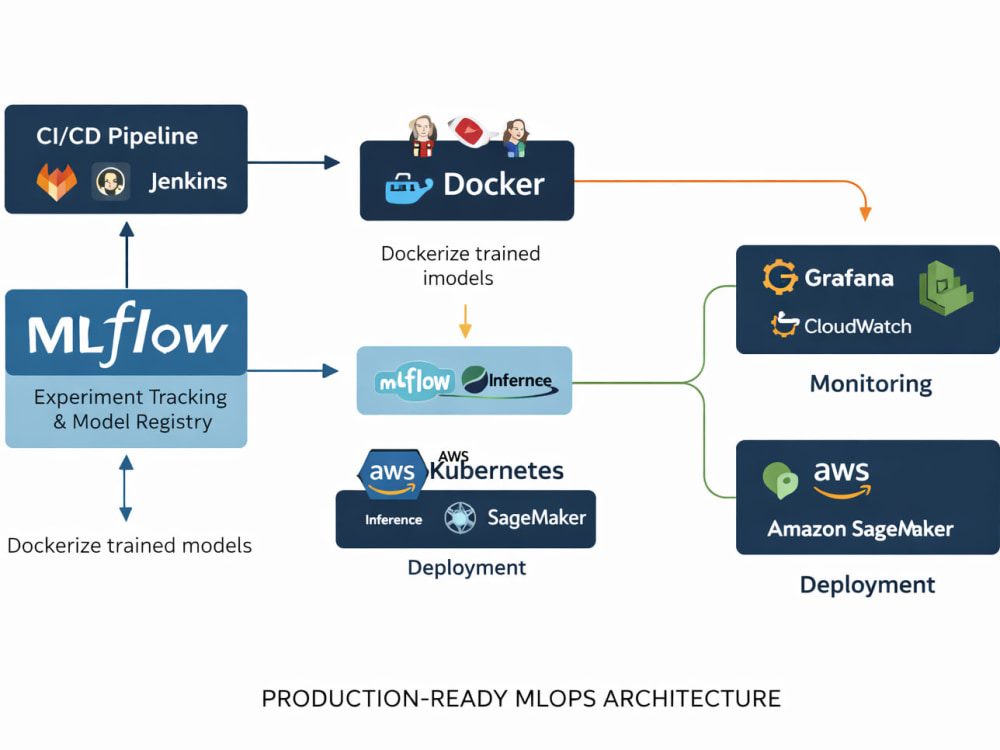The image size is (1000, 750).
Task: Click the Jenkins butler icon
Action: [110, 182]
